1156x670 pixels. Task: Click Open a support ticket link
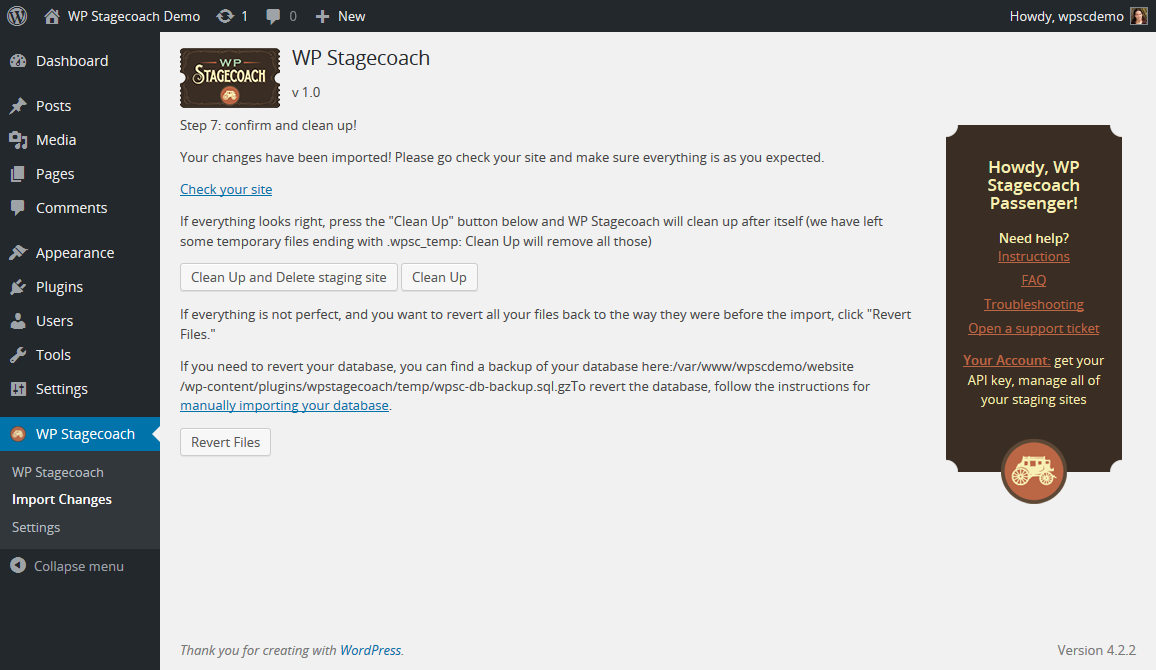(1034, 329)
